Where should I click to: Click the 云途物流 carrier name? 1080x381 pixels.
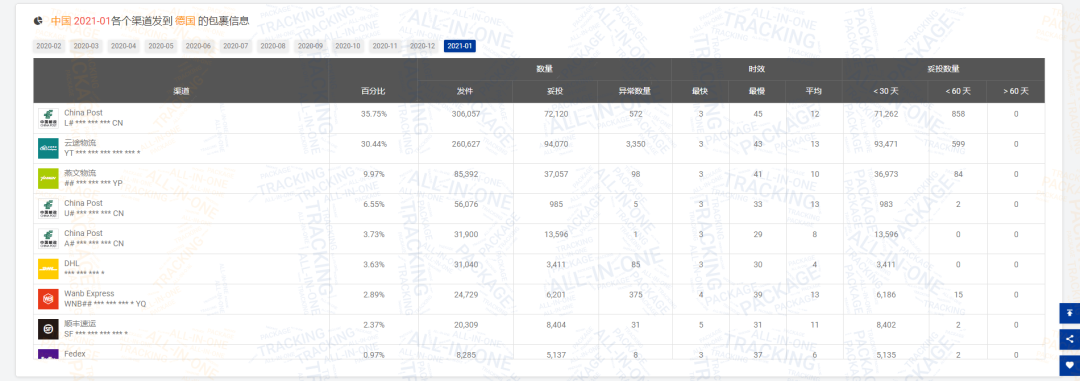(x=81, y=143)
